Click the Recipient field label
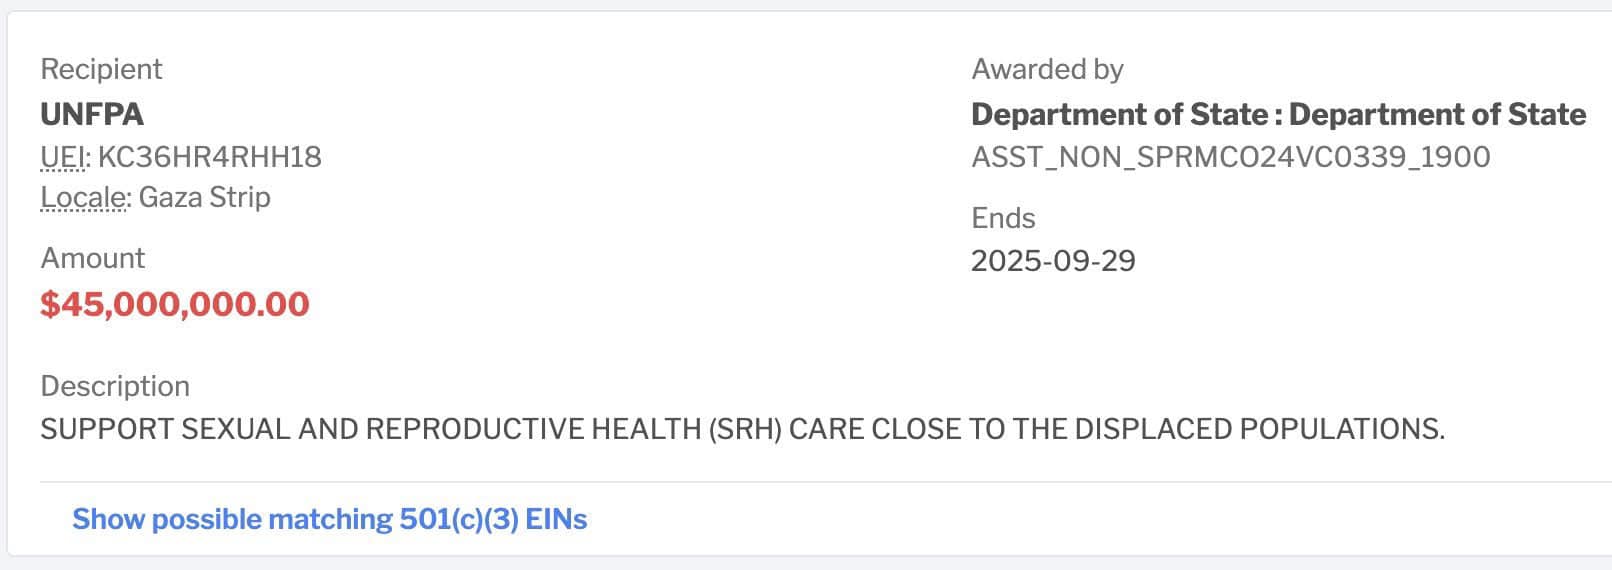This screenshot has width=1612, height=570. (101, 69)
